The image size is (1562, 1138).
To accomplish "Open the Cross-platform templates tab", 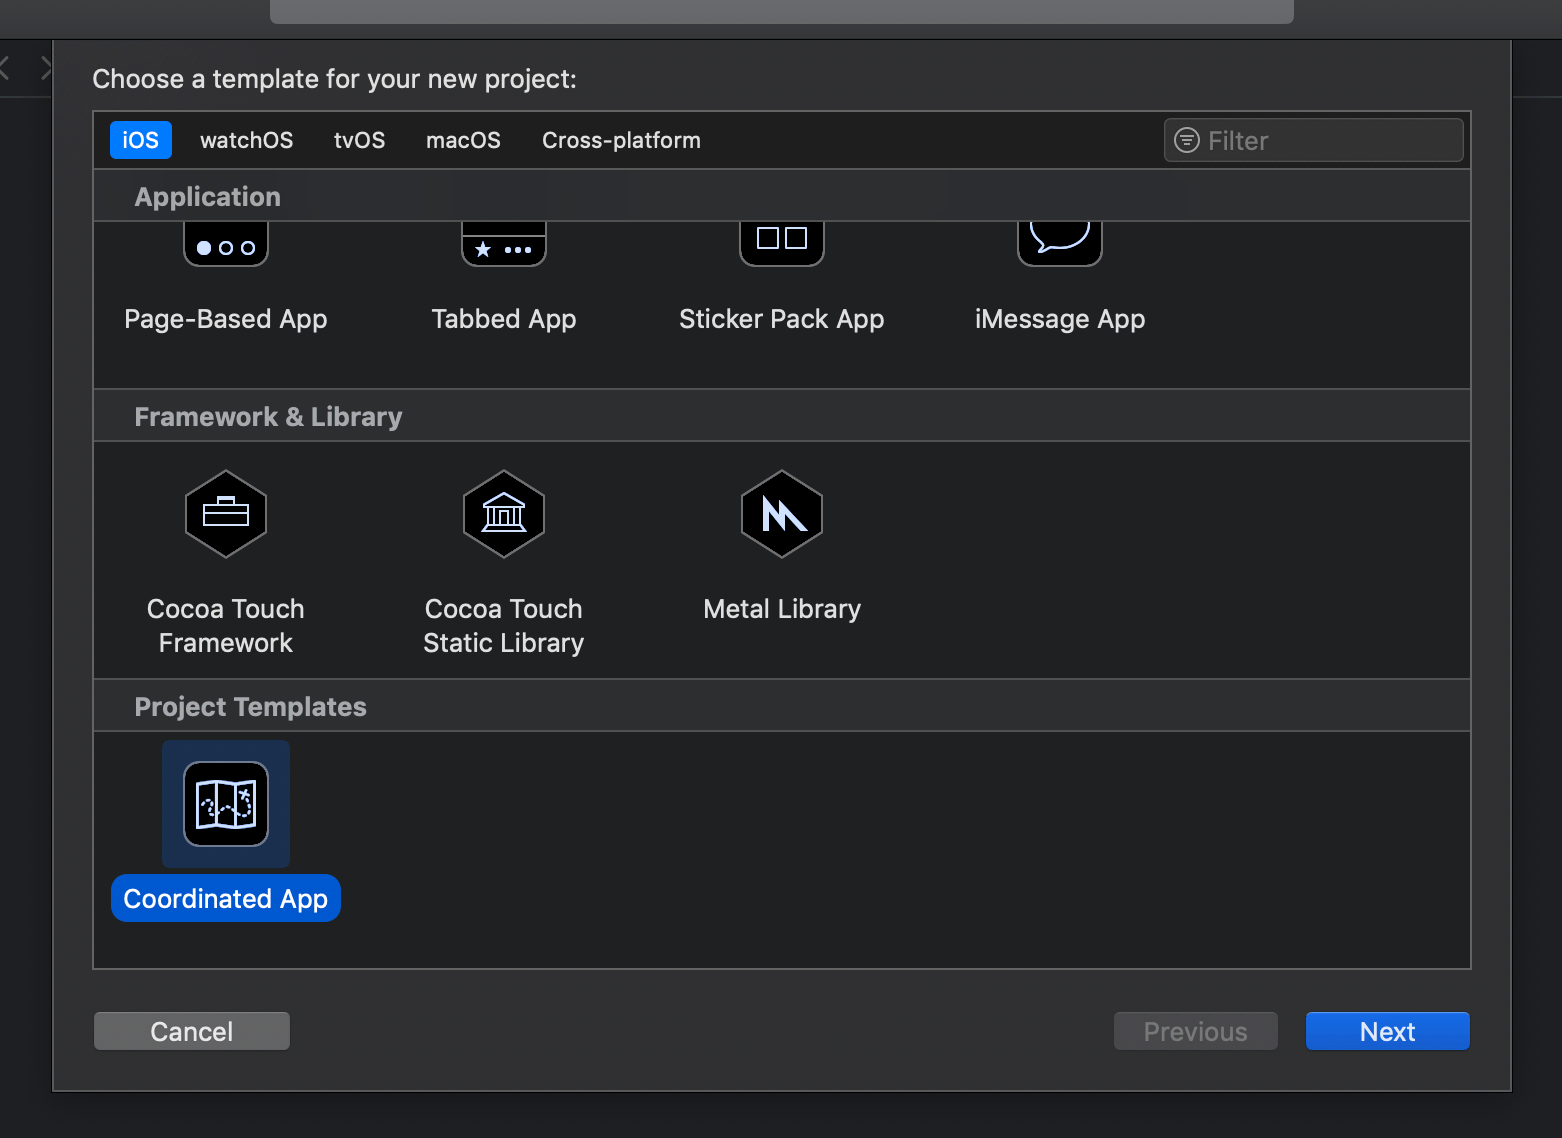I will (621, 140).
